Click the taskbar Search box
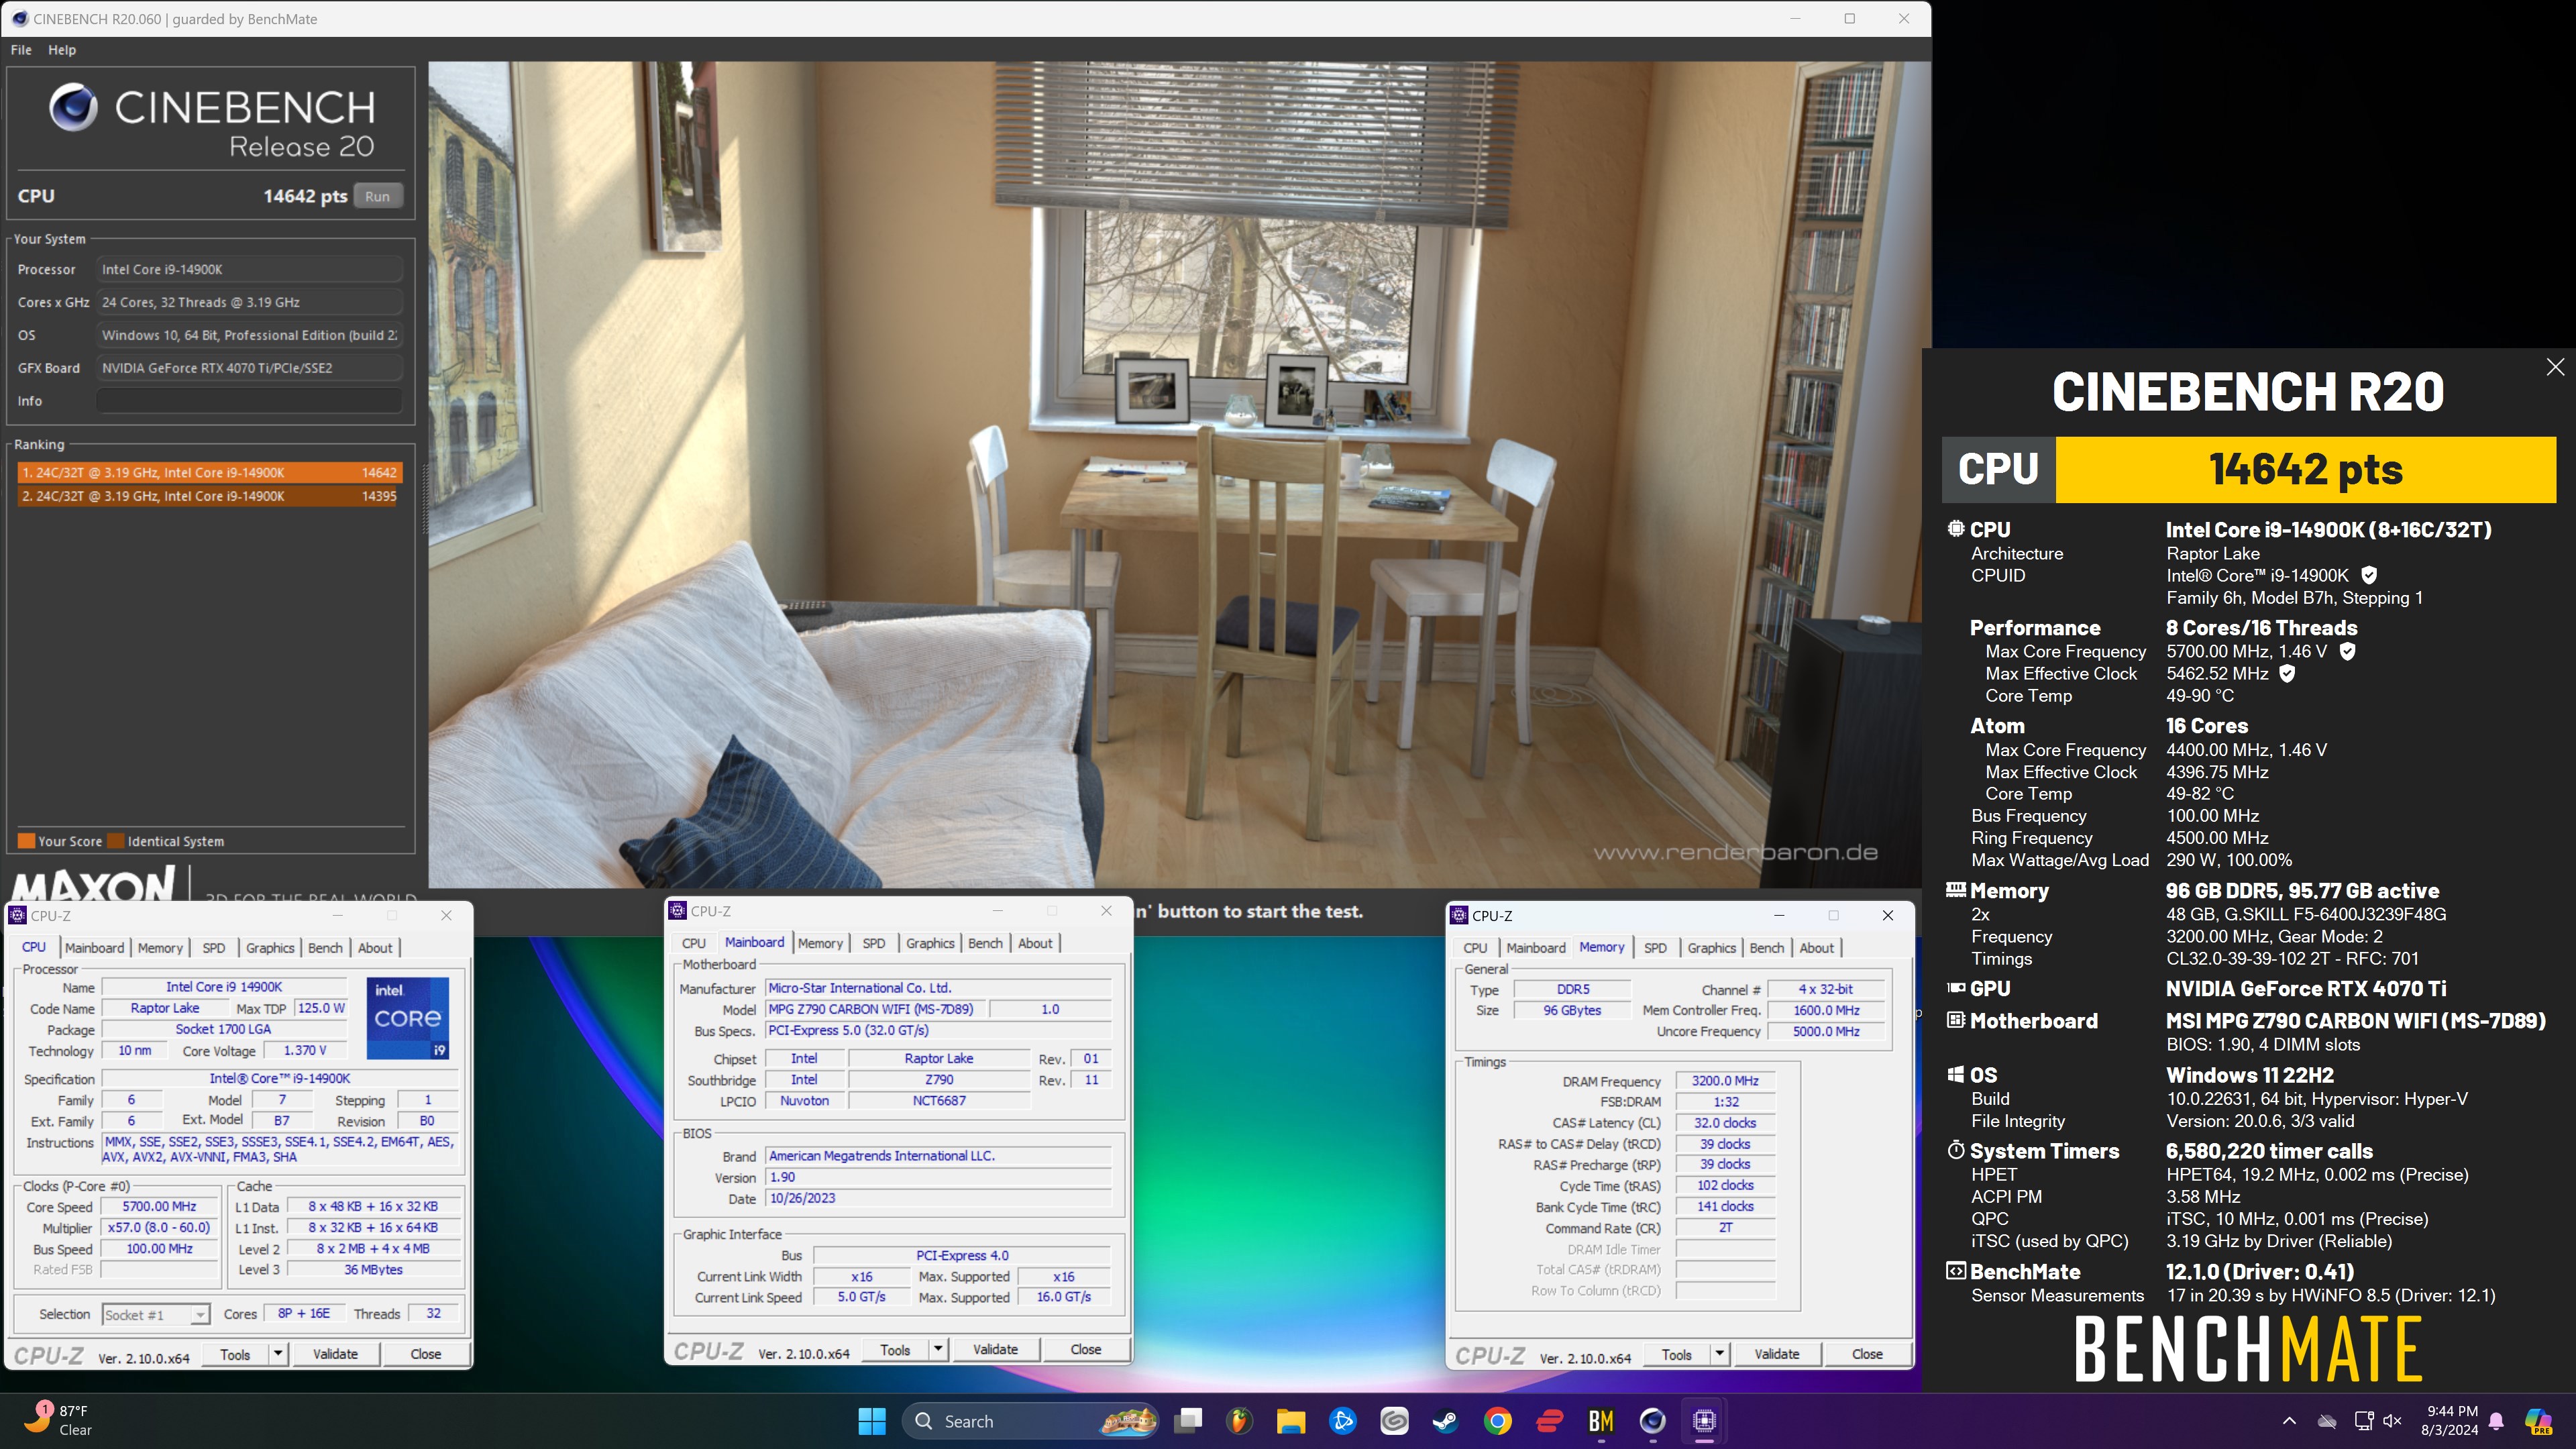Screen dimensions: 2576x1449 point(1030,1421)
